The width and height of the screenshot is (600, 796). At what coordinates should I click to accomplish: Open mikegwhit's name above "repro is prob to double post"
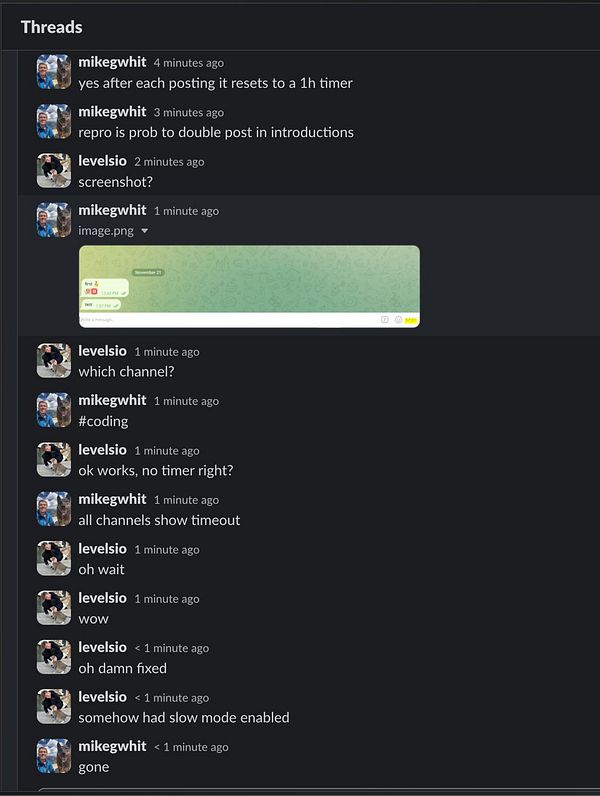pos(112,112)
